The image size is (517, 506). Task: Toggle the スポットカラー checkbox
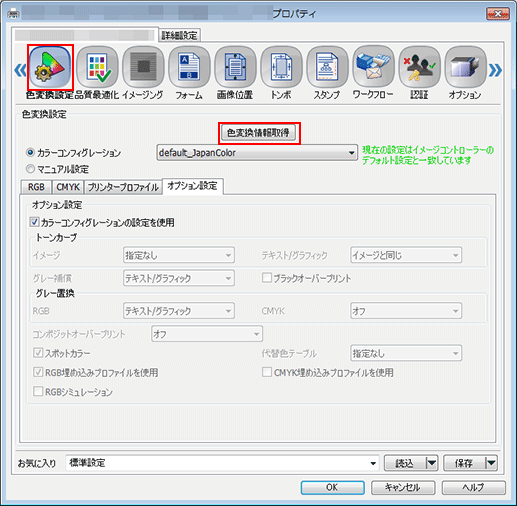[x=38, y=353]
